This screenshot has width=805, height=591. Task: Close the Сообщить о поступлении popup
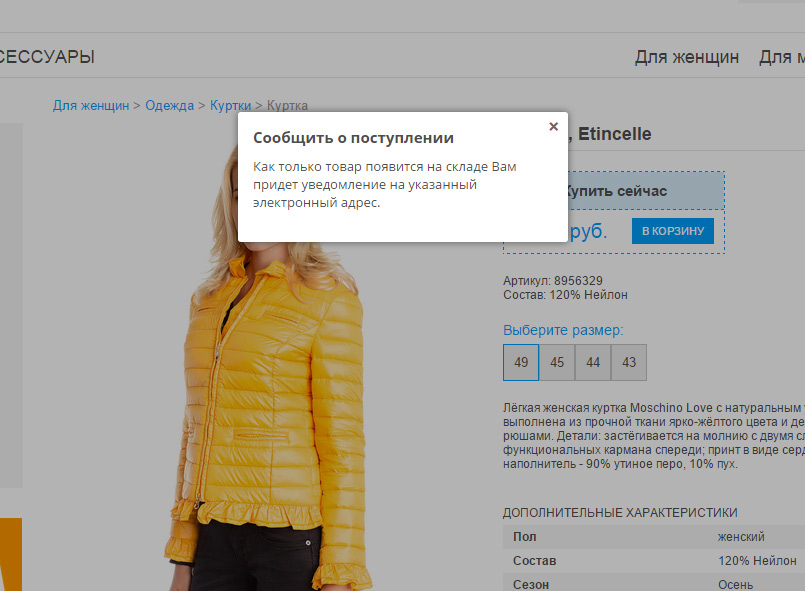(553, 127)
